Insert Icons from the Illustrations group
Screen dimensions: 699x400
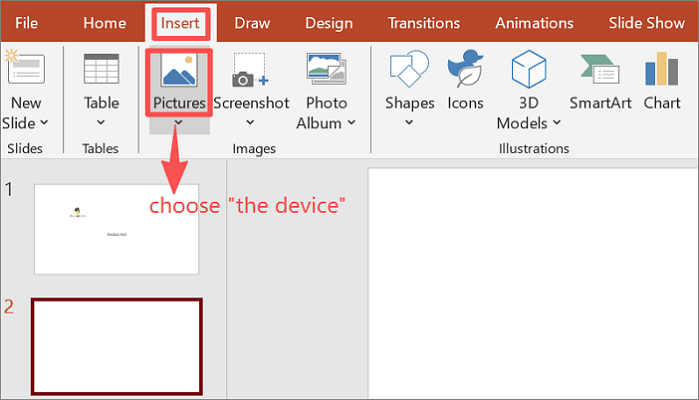pyautogui.click(x=465, y=80)
